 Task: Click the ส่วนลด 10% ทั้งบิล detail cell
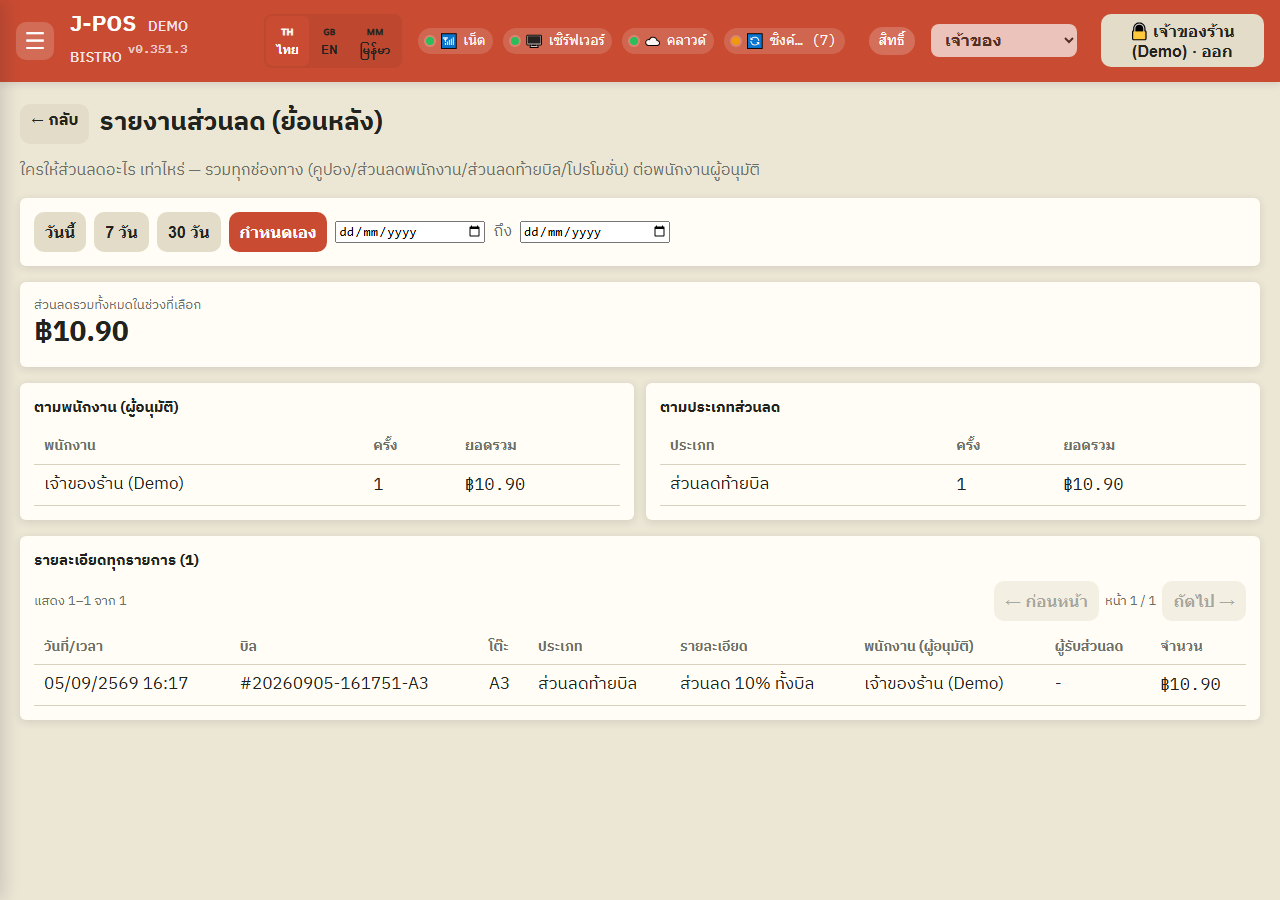point(747,684)
